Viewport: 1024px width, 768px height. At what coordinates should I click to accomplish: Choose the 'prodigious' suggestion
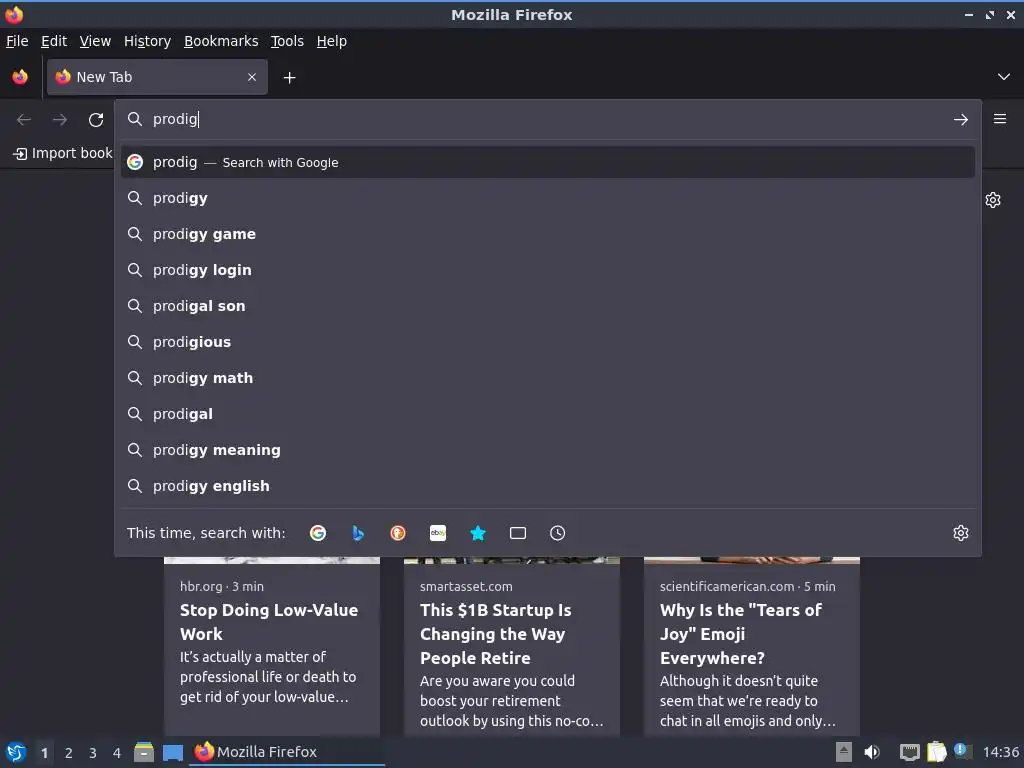548,342
